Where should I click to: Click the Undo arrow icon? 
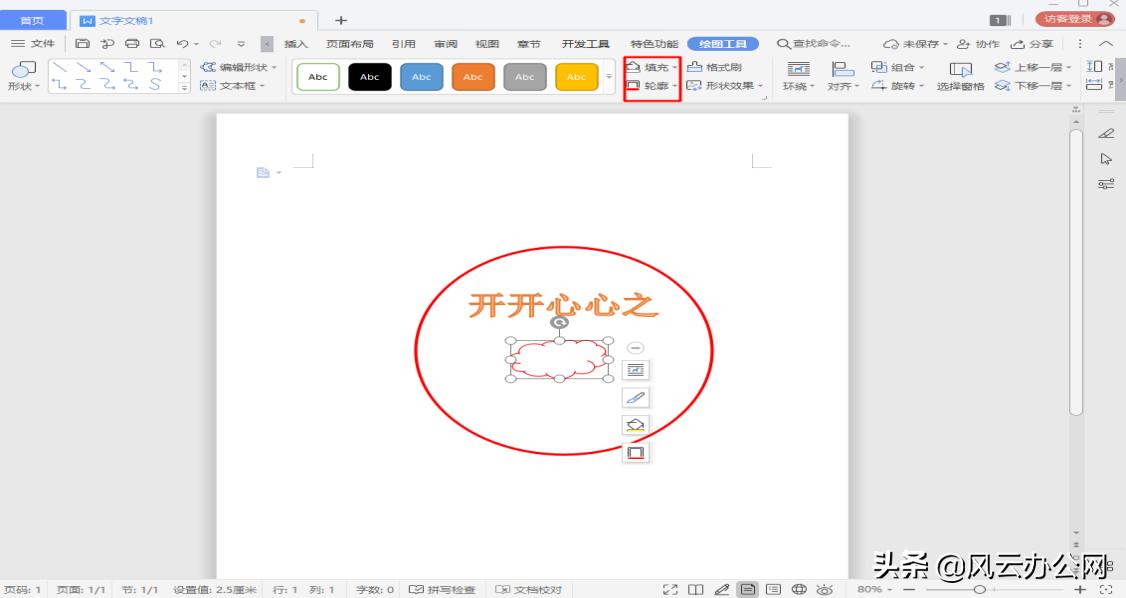[183, 44]
